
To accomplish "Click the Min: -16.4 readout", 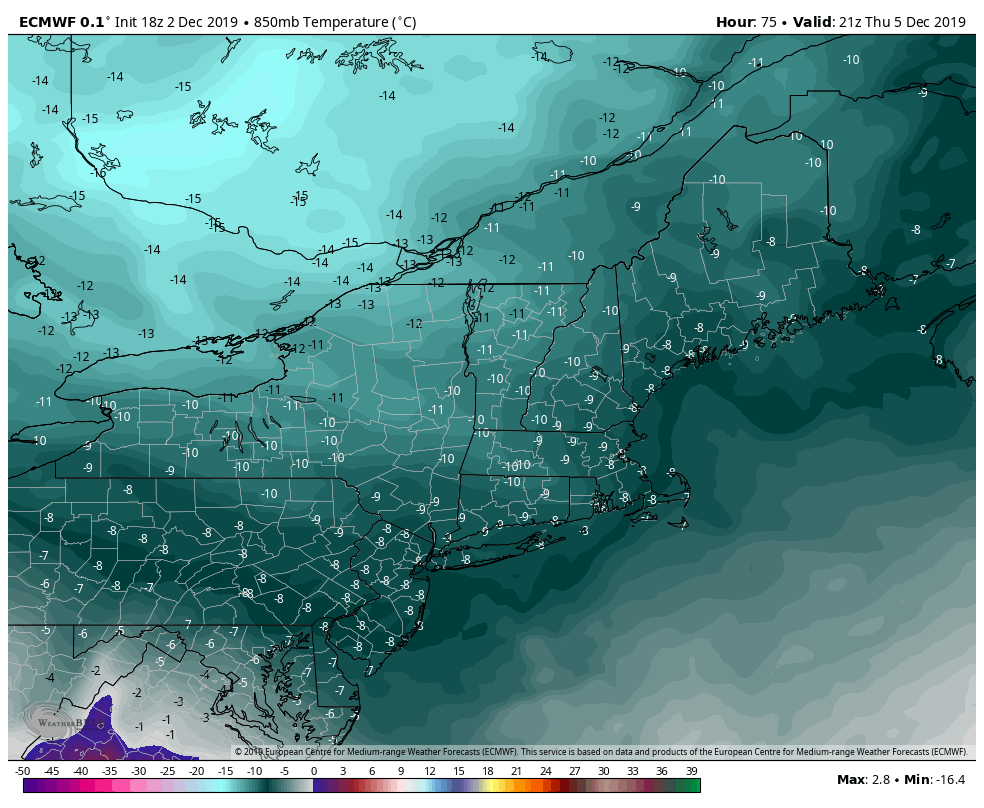I will pos(939,779).
